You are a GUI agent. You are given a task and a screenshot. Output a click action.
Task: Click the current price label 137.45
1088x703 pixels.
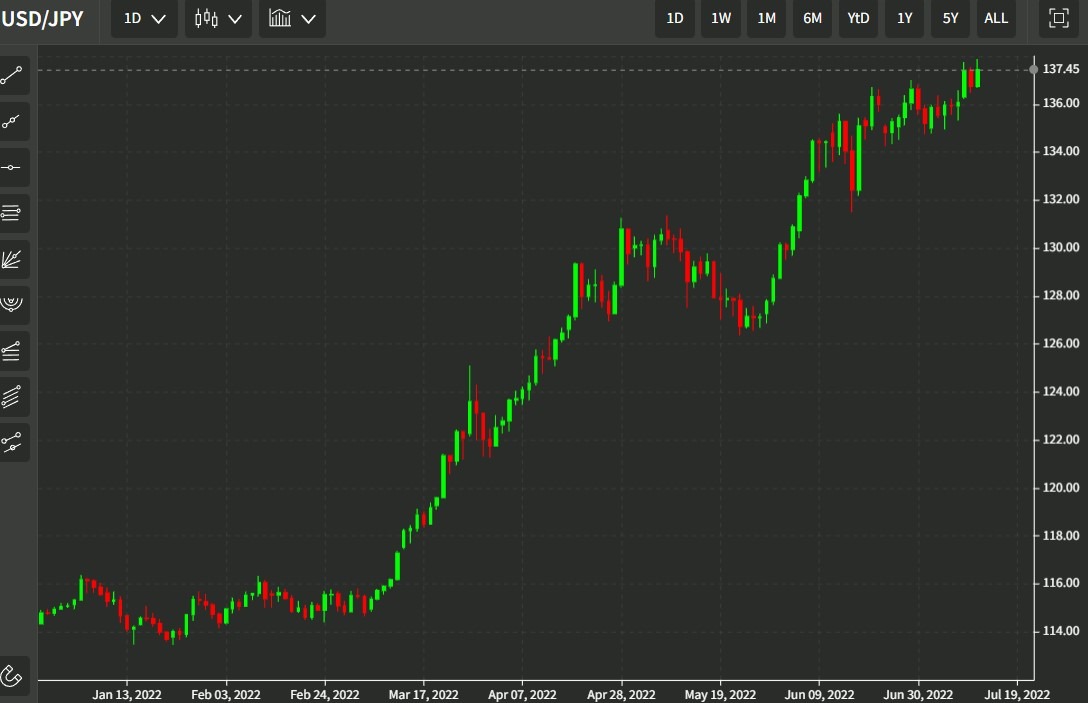(1061, 69)
